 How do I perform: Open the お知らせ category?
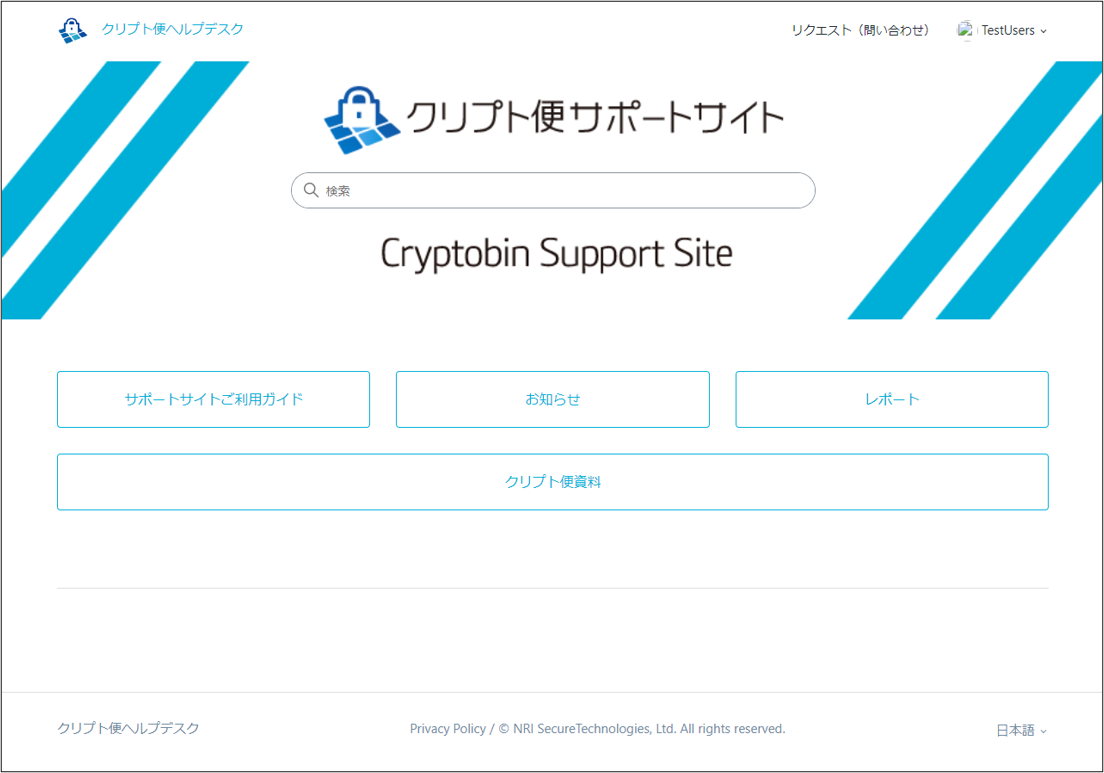(553, 399)
